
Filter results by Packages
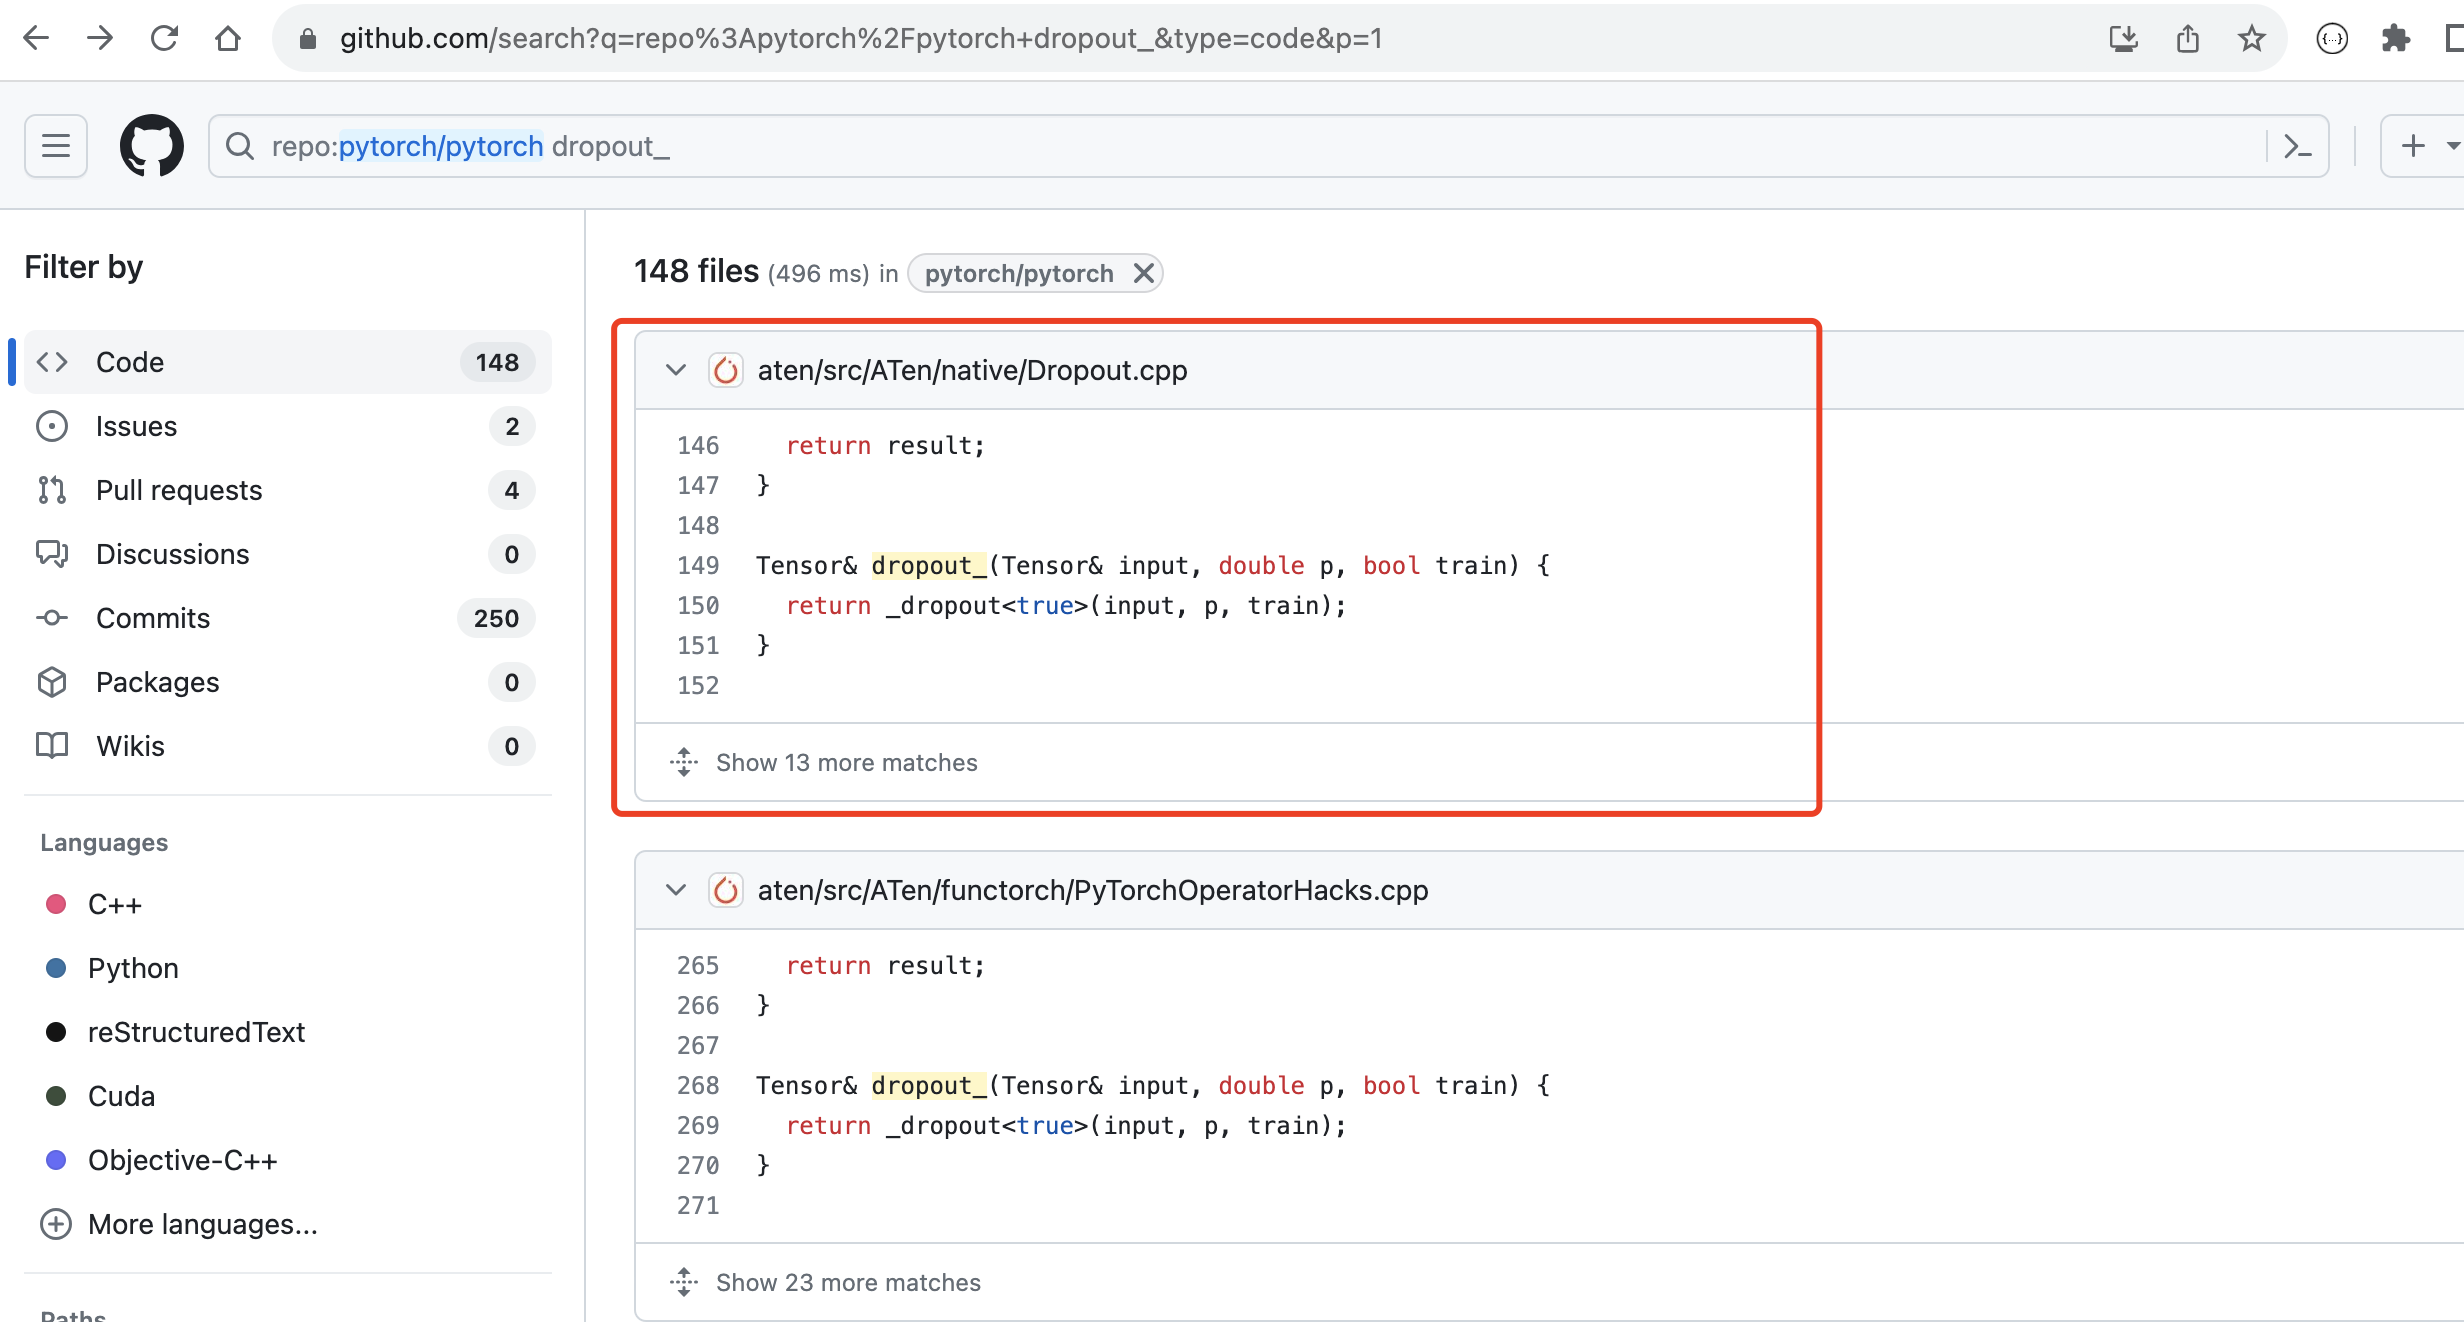tap(288, 682)
